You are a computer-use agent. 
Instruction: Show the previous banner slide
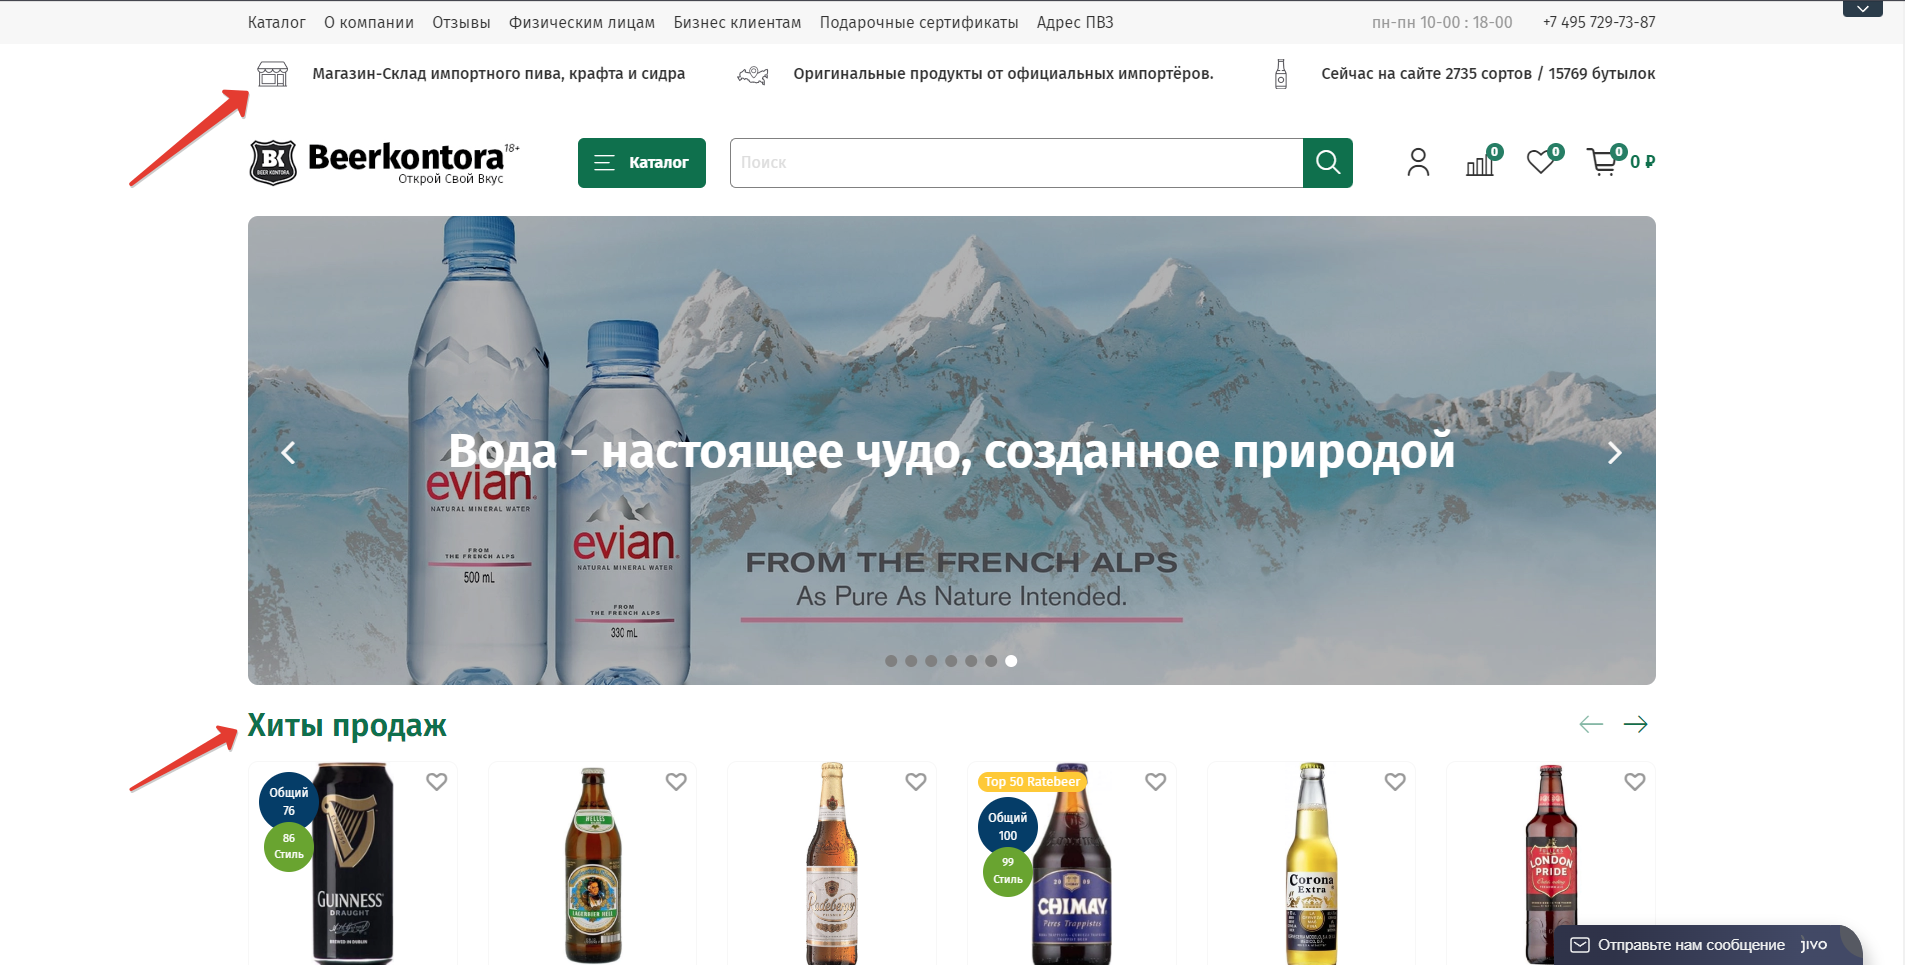[x=288, y=453]
